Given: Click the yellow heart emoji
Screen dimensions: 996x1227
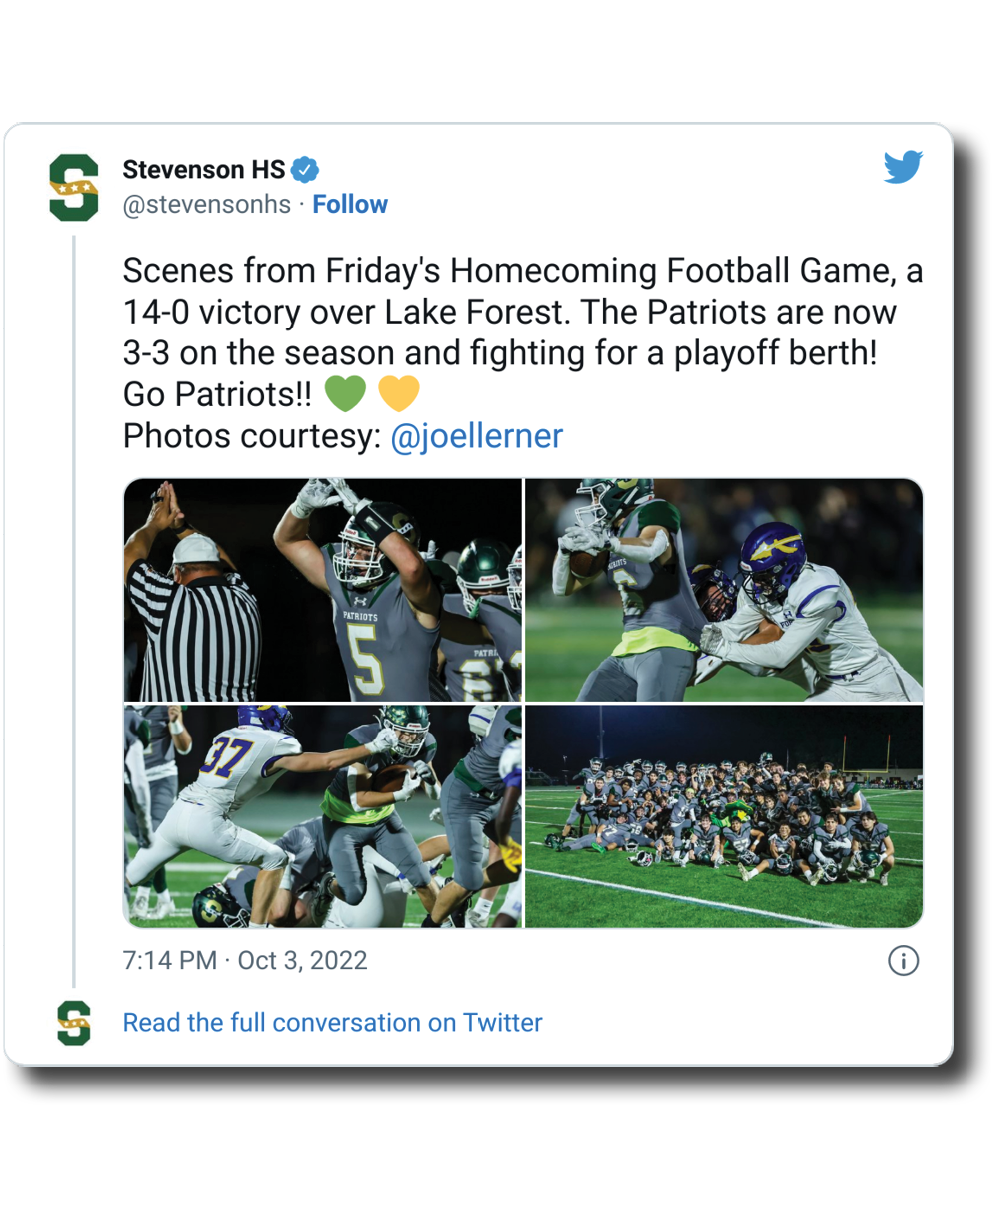Looking at the screenshot, I should coord(399,394).
